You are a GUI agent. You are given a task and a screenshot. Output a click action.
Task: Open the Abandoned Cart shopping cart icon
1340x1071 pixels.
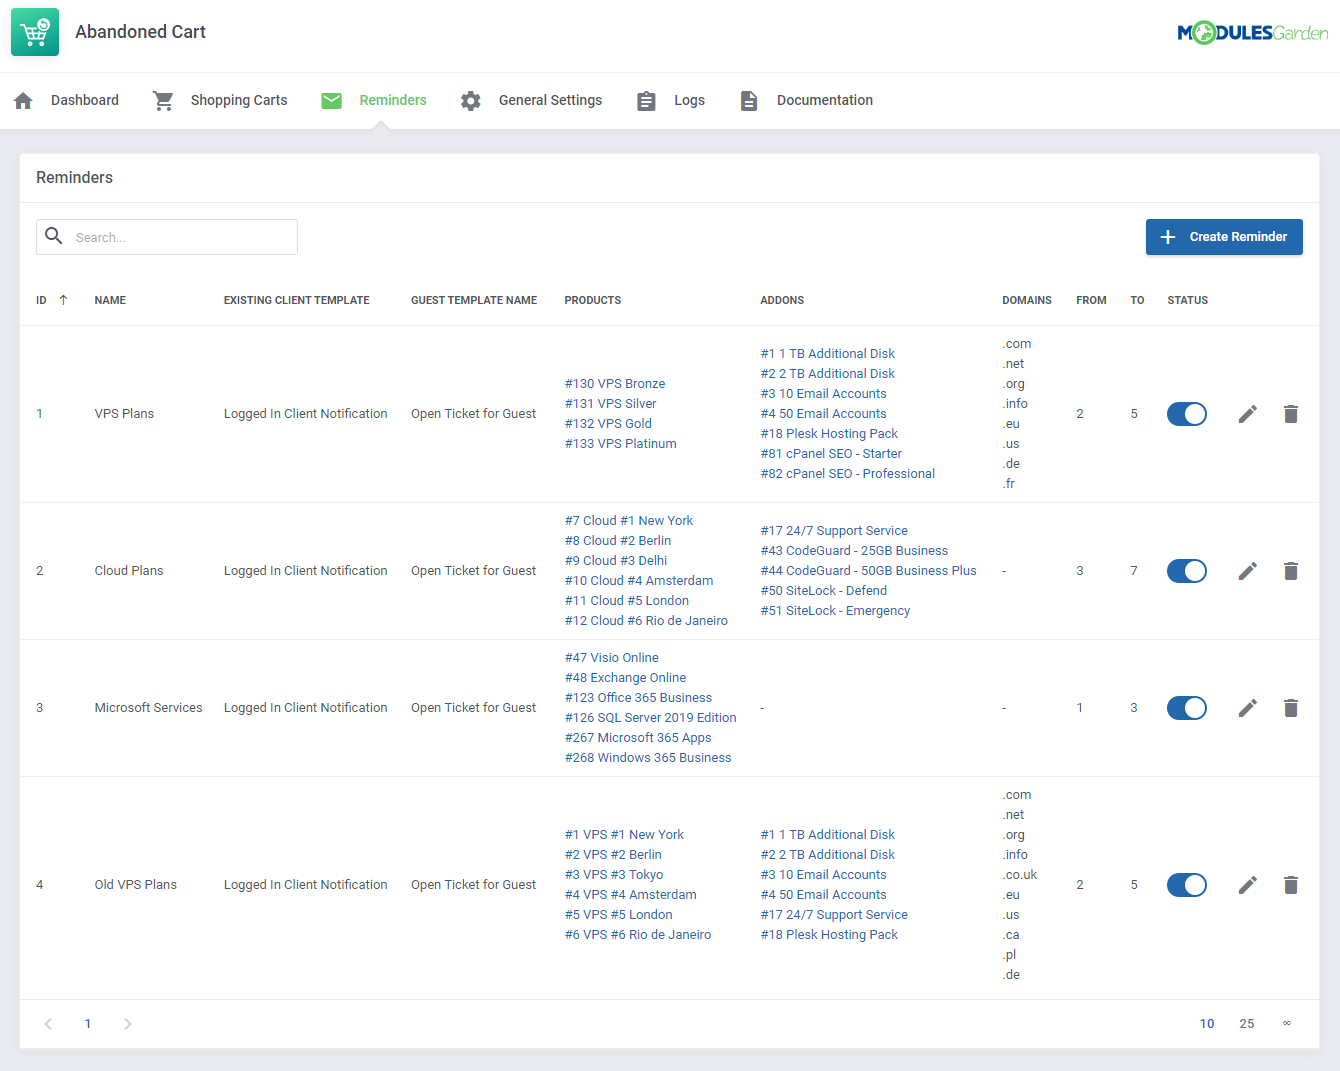34,31
